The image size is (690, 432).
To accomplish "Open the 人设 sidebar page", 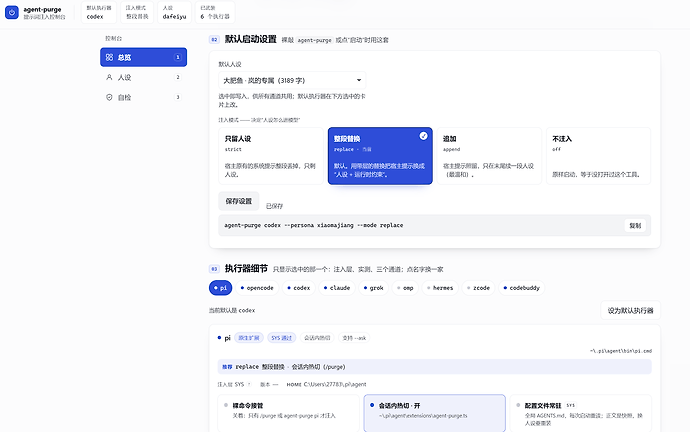I will pos(143,77).
